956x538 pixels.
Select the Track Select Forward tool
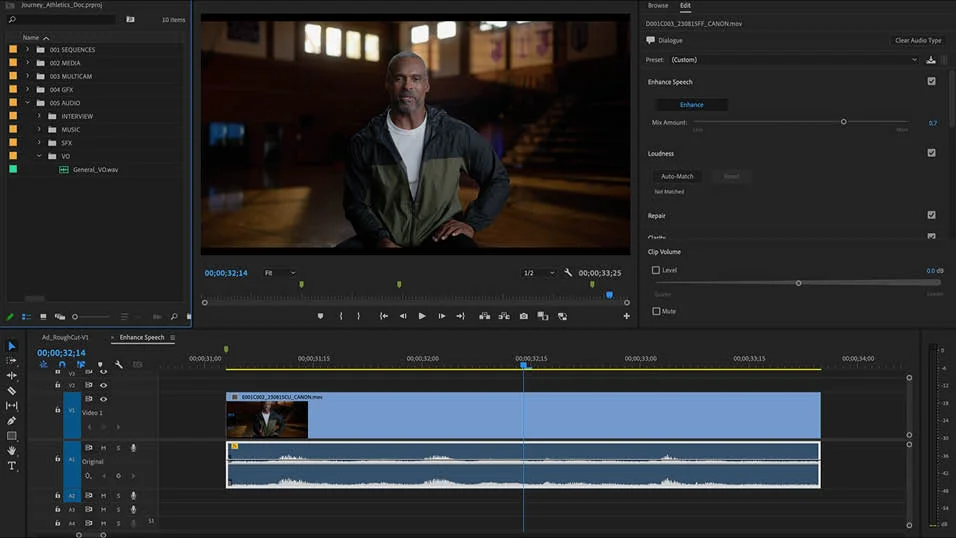pyautogui.click(x=12, y=360)
